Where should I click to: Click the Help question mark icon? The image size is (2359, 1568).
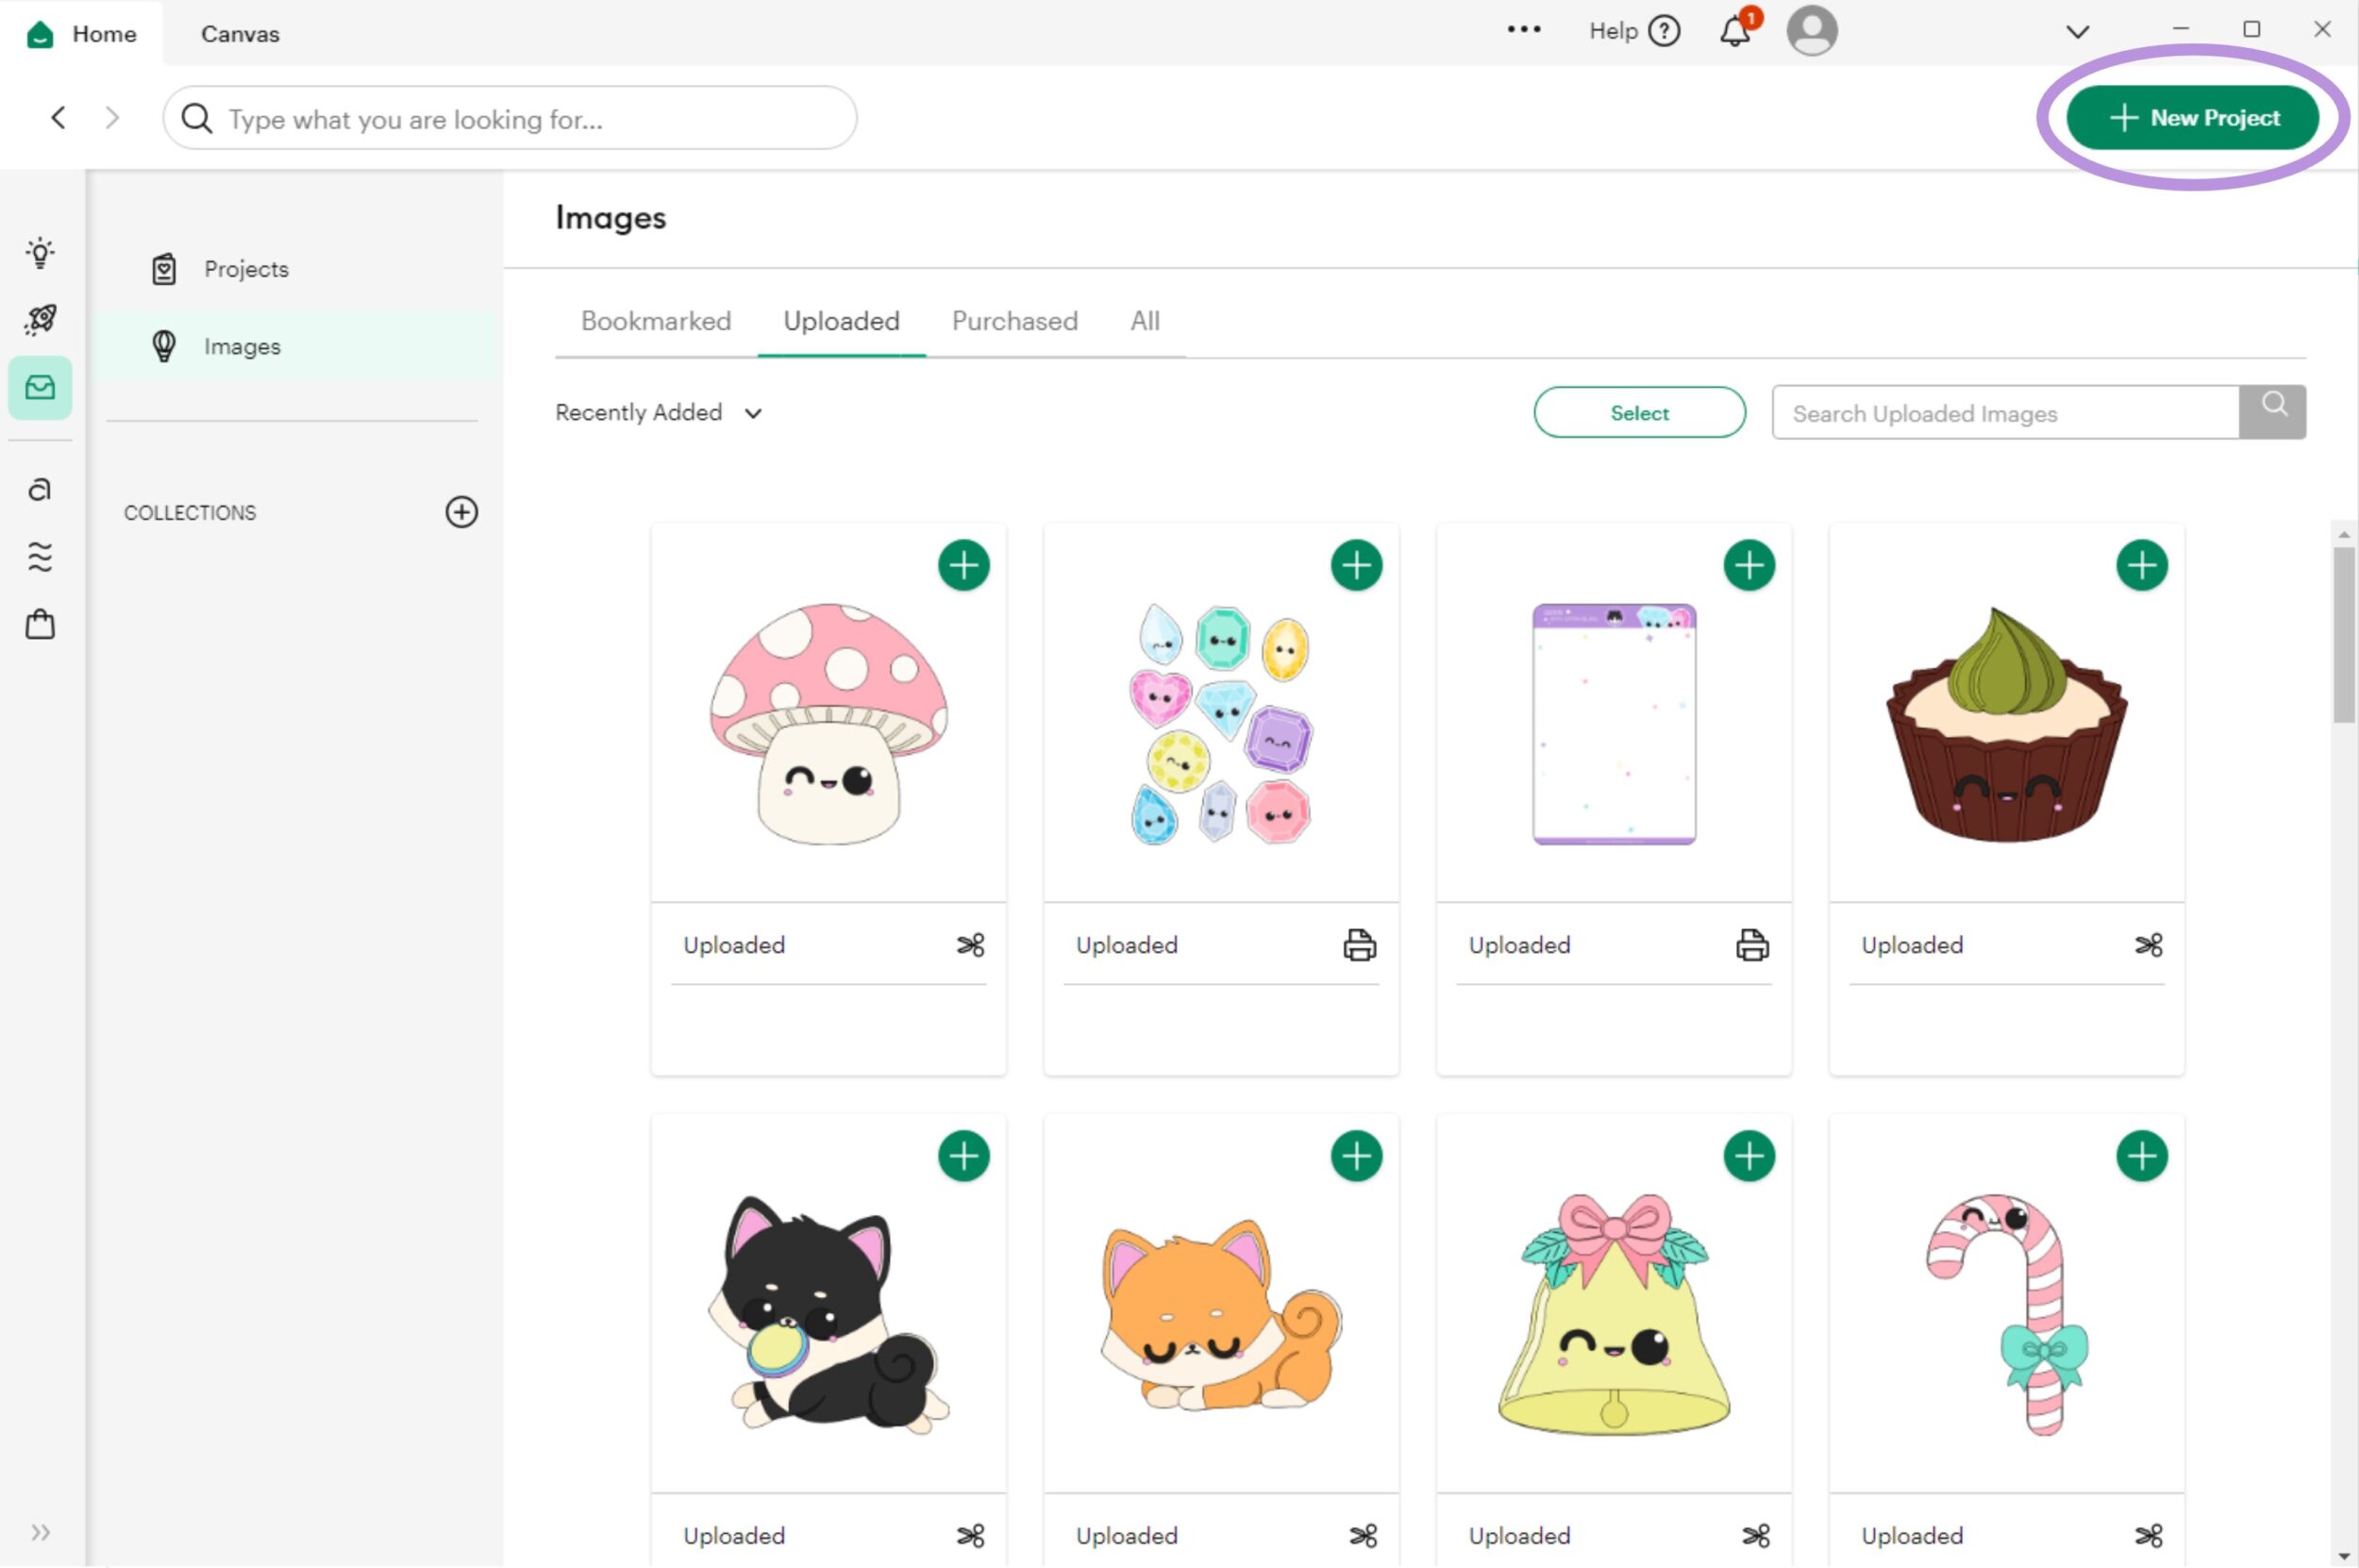tap(1664, 31)
